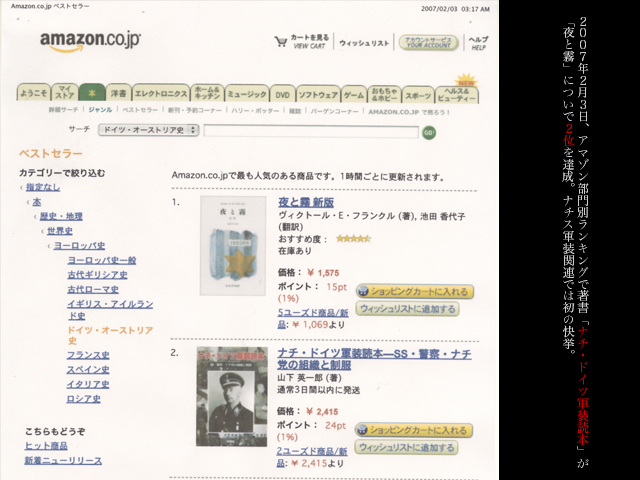This screenshot has height=480, width=640.
Task: Open the エレクトロニクス tab
Action: click(x=161, y=93)
